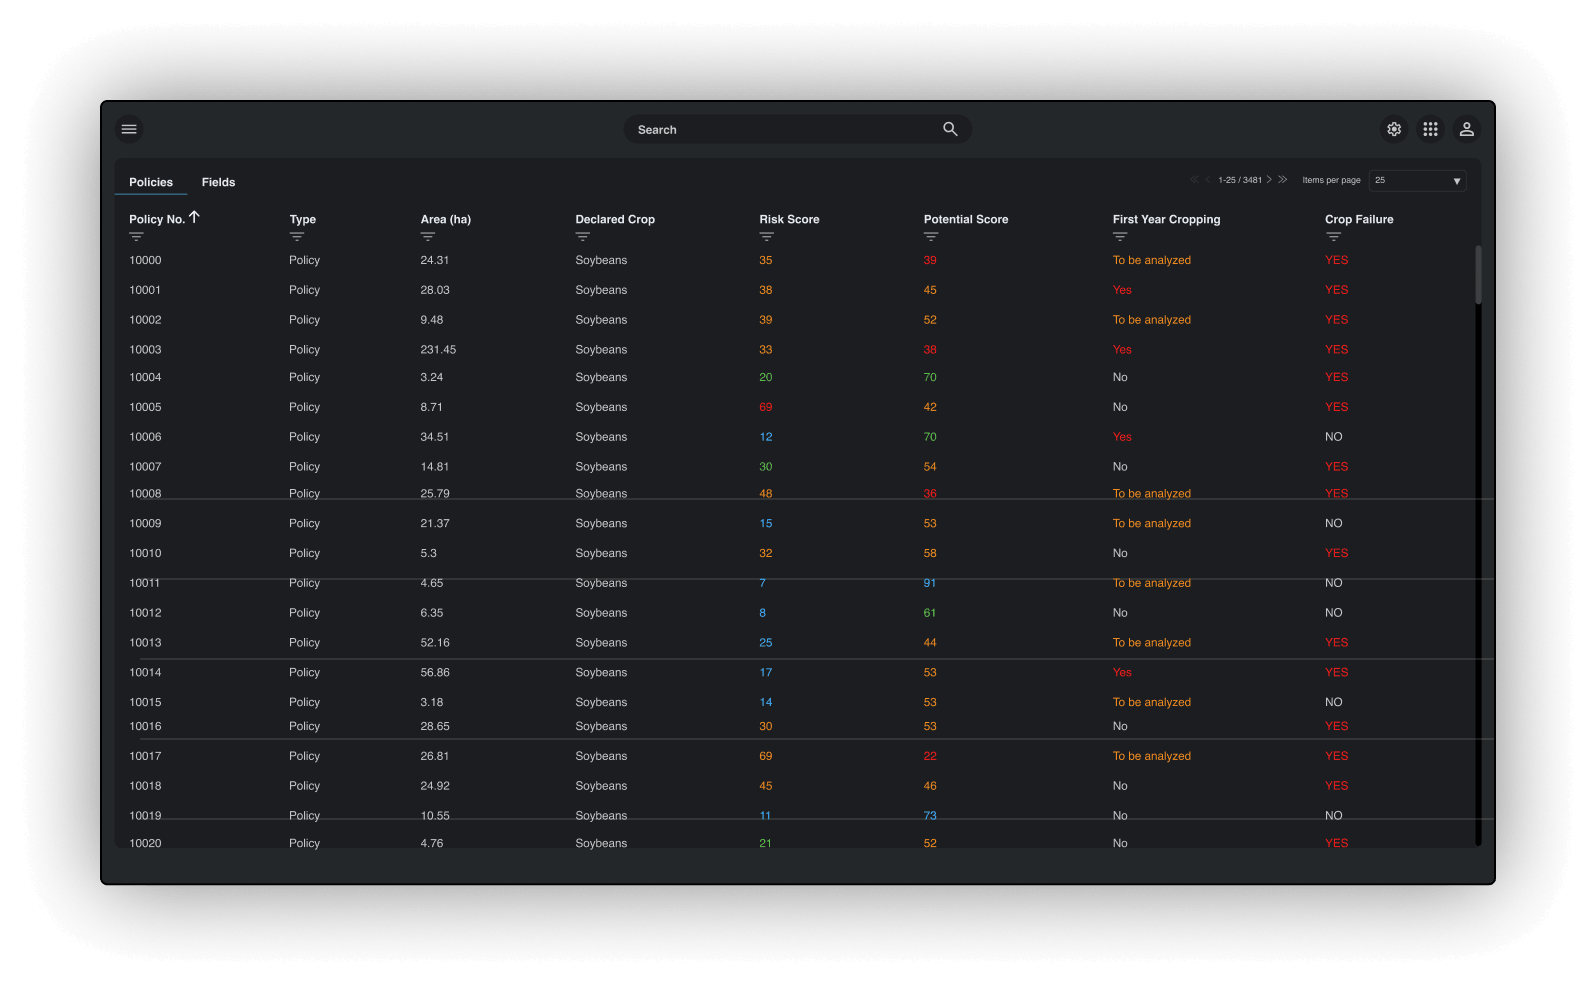Select policy number 10000
This screenshot has height=986, width=1596.
pos(145,260)
